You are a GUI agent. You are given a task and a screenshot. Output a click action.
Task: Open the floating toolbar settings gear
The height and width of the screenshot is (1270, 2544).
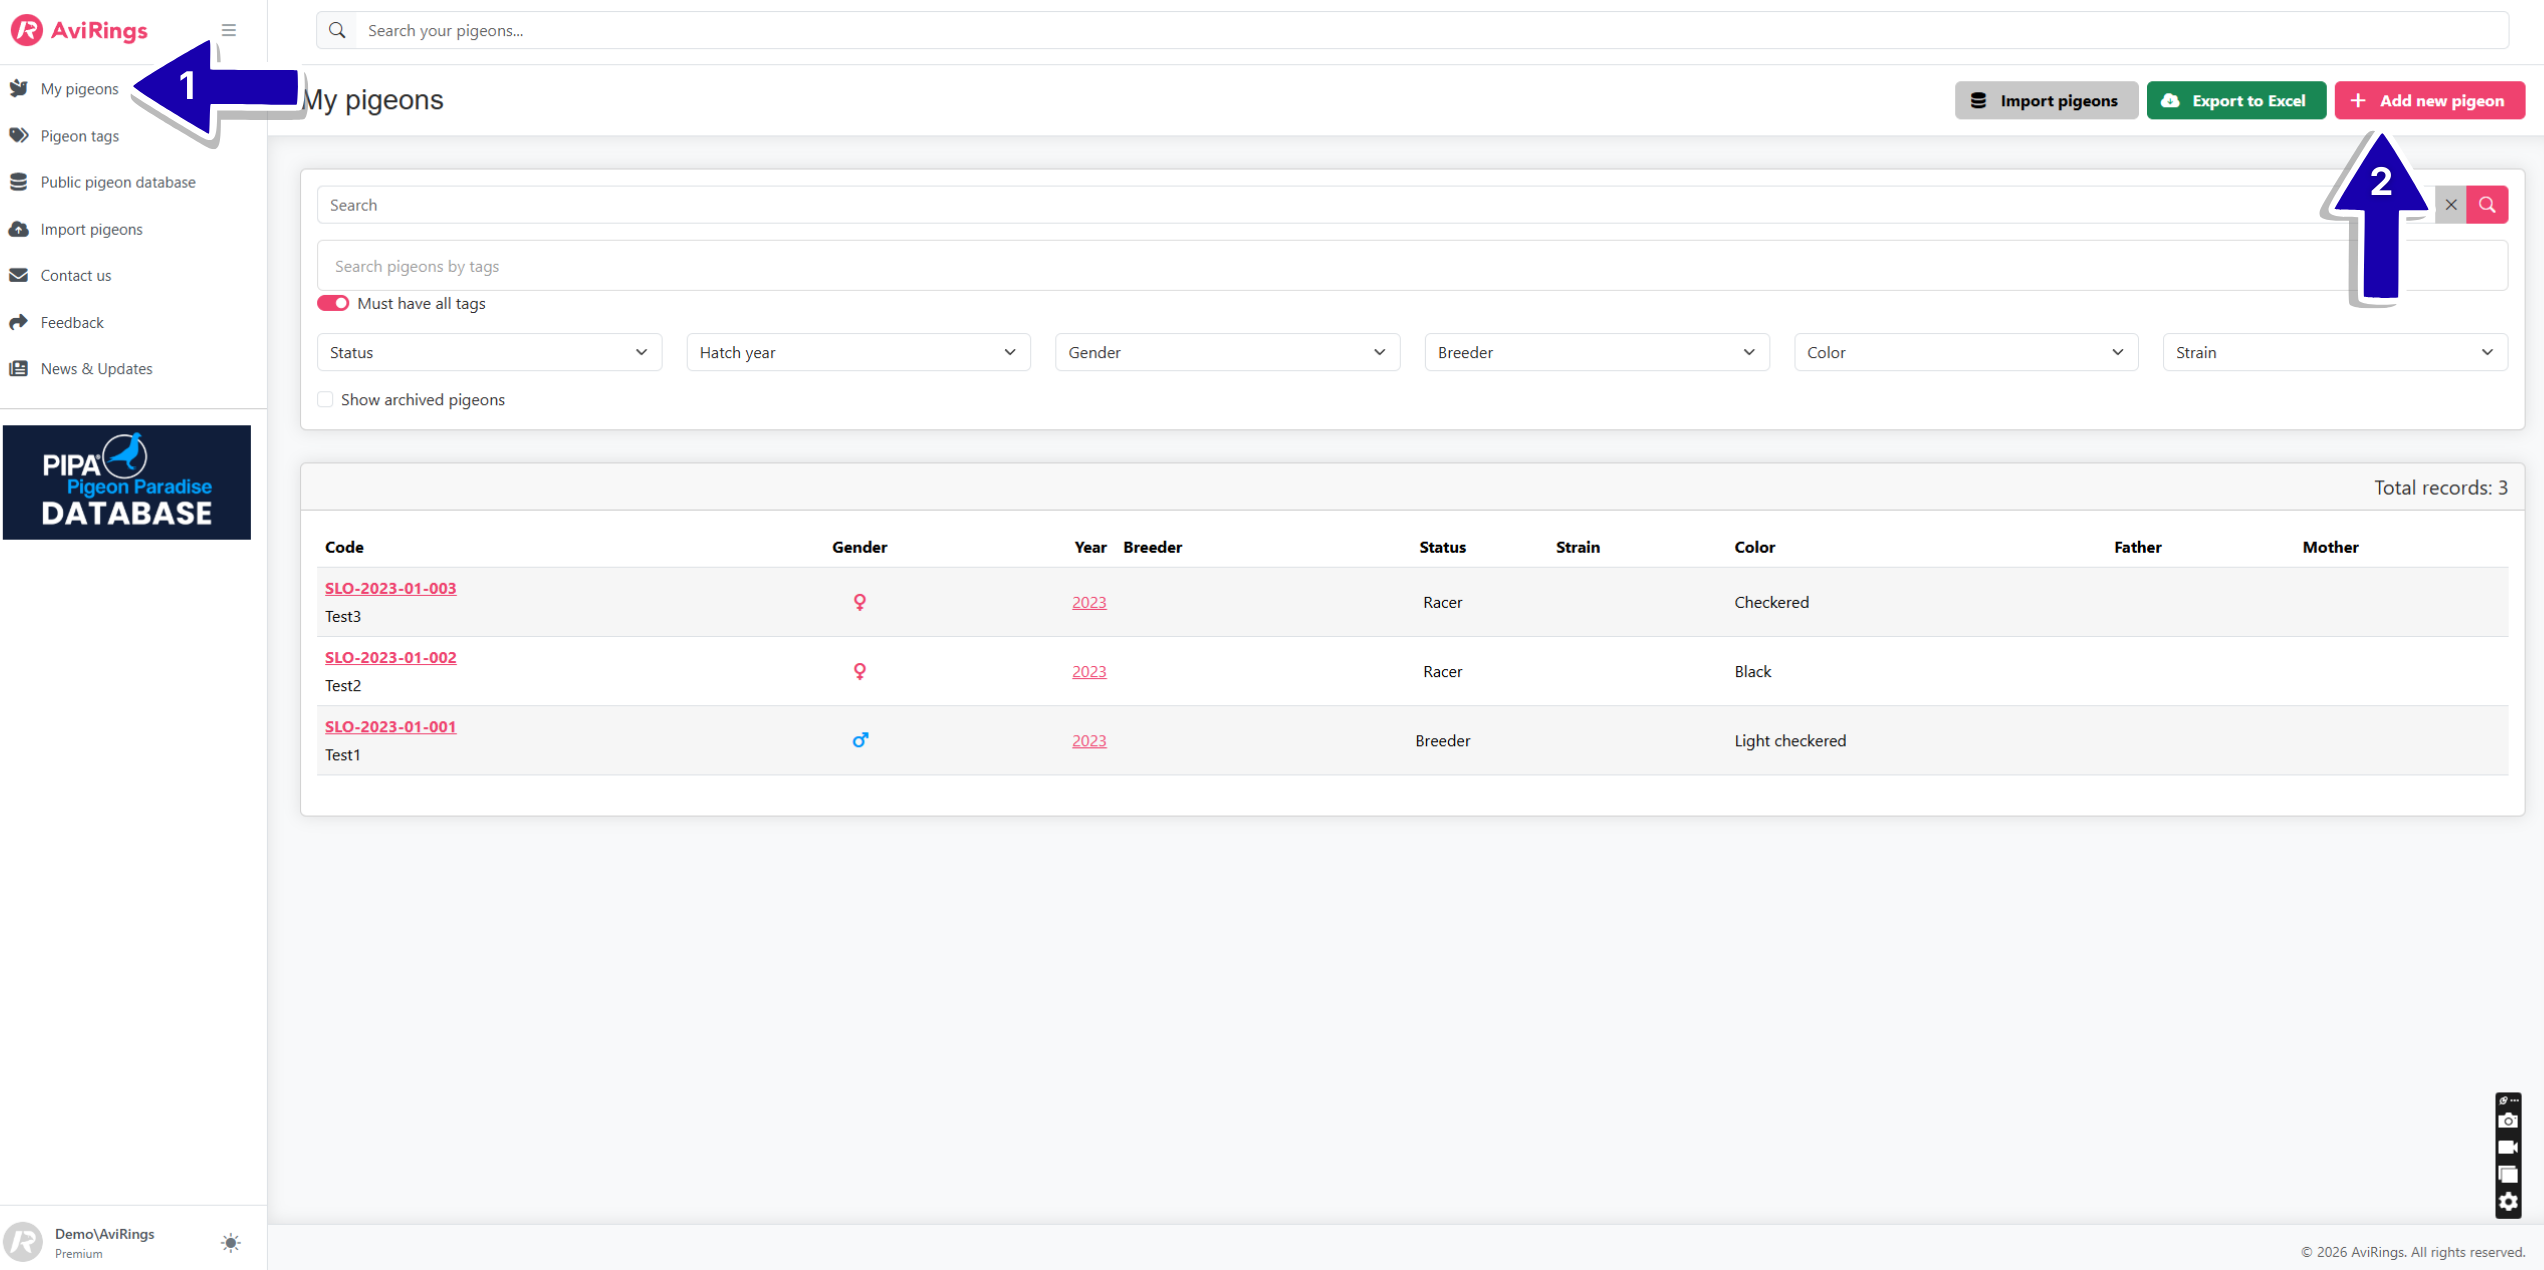[2508, 1202]
